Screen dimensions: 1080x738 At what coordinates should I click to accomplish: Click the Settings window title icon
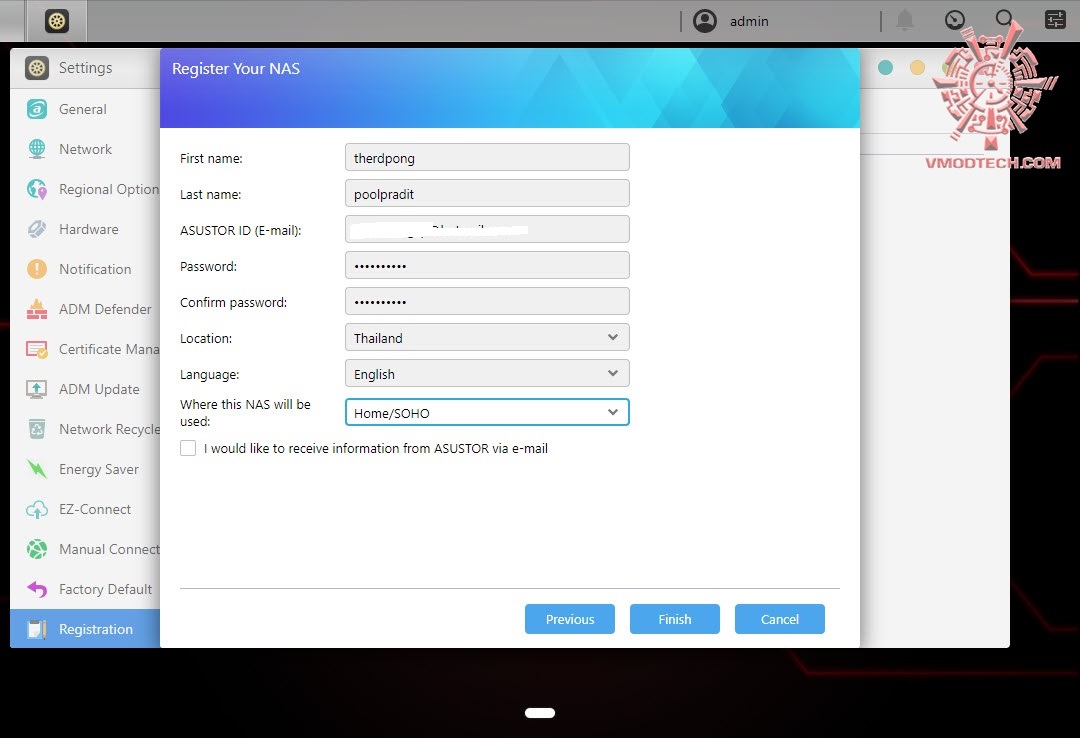tap(37, 68)
